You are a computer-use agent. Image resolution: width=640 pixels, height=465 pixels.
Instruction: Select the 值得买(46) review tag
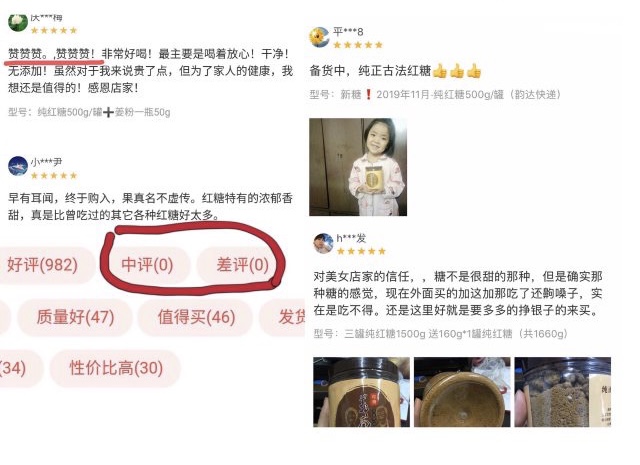196,317
